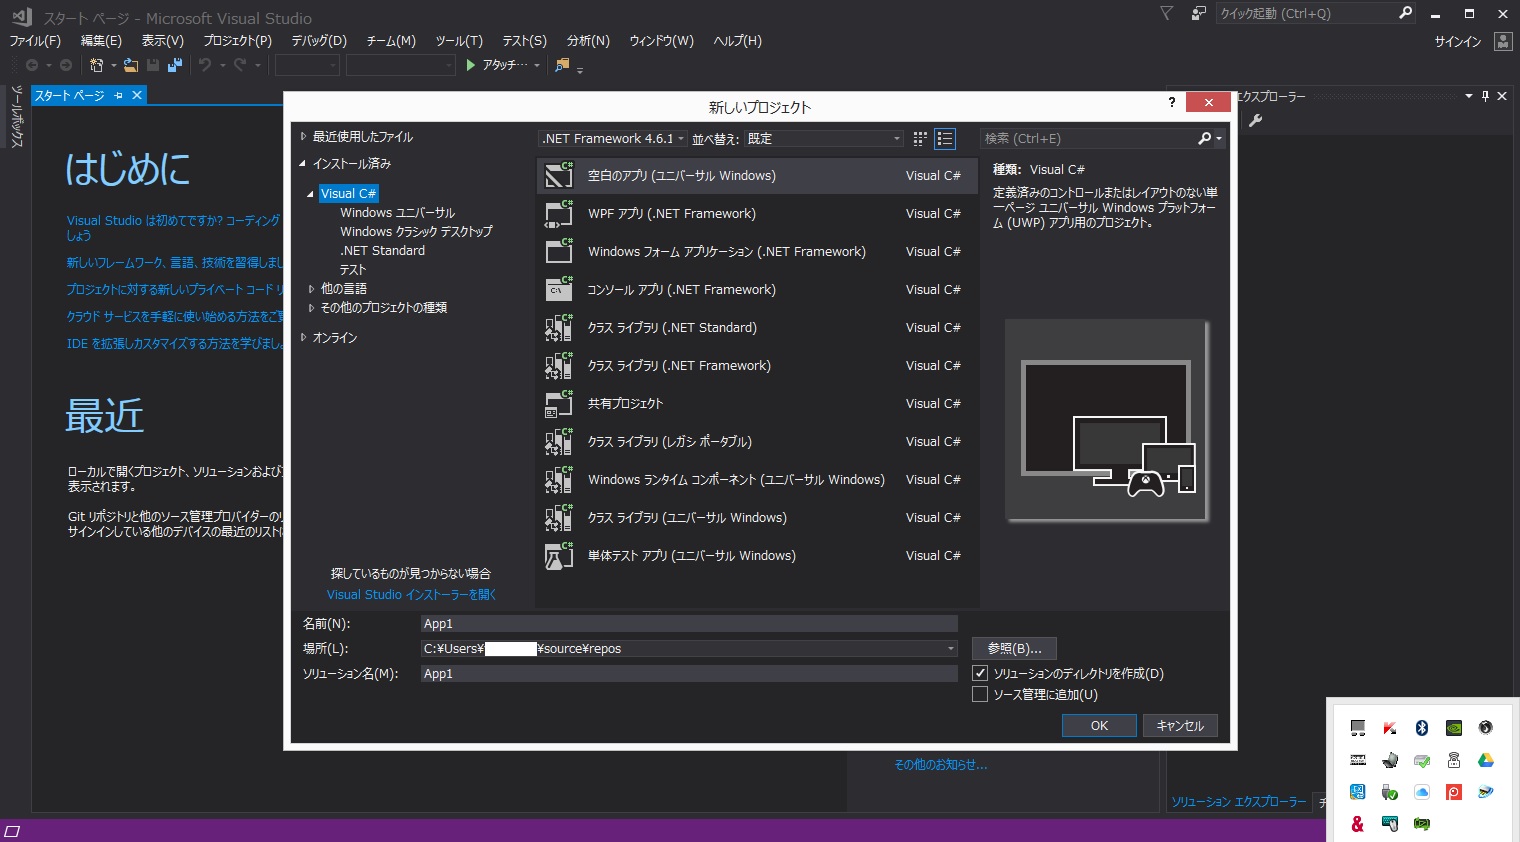Click the green start arrow for アタッチ
This screenshot has height=842, width=1520.
click(x=470, y=65)
